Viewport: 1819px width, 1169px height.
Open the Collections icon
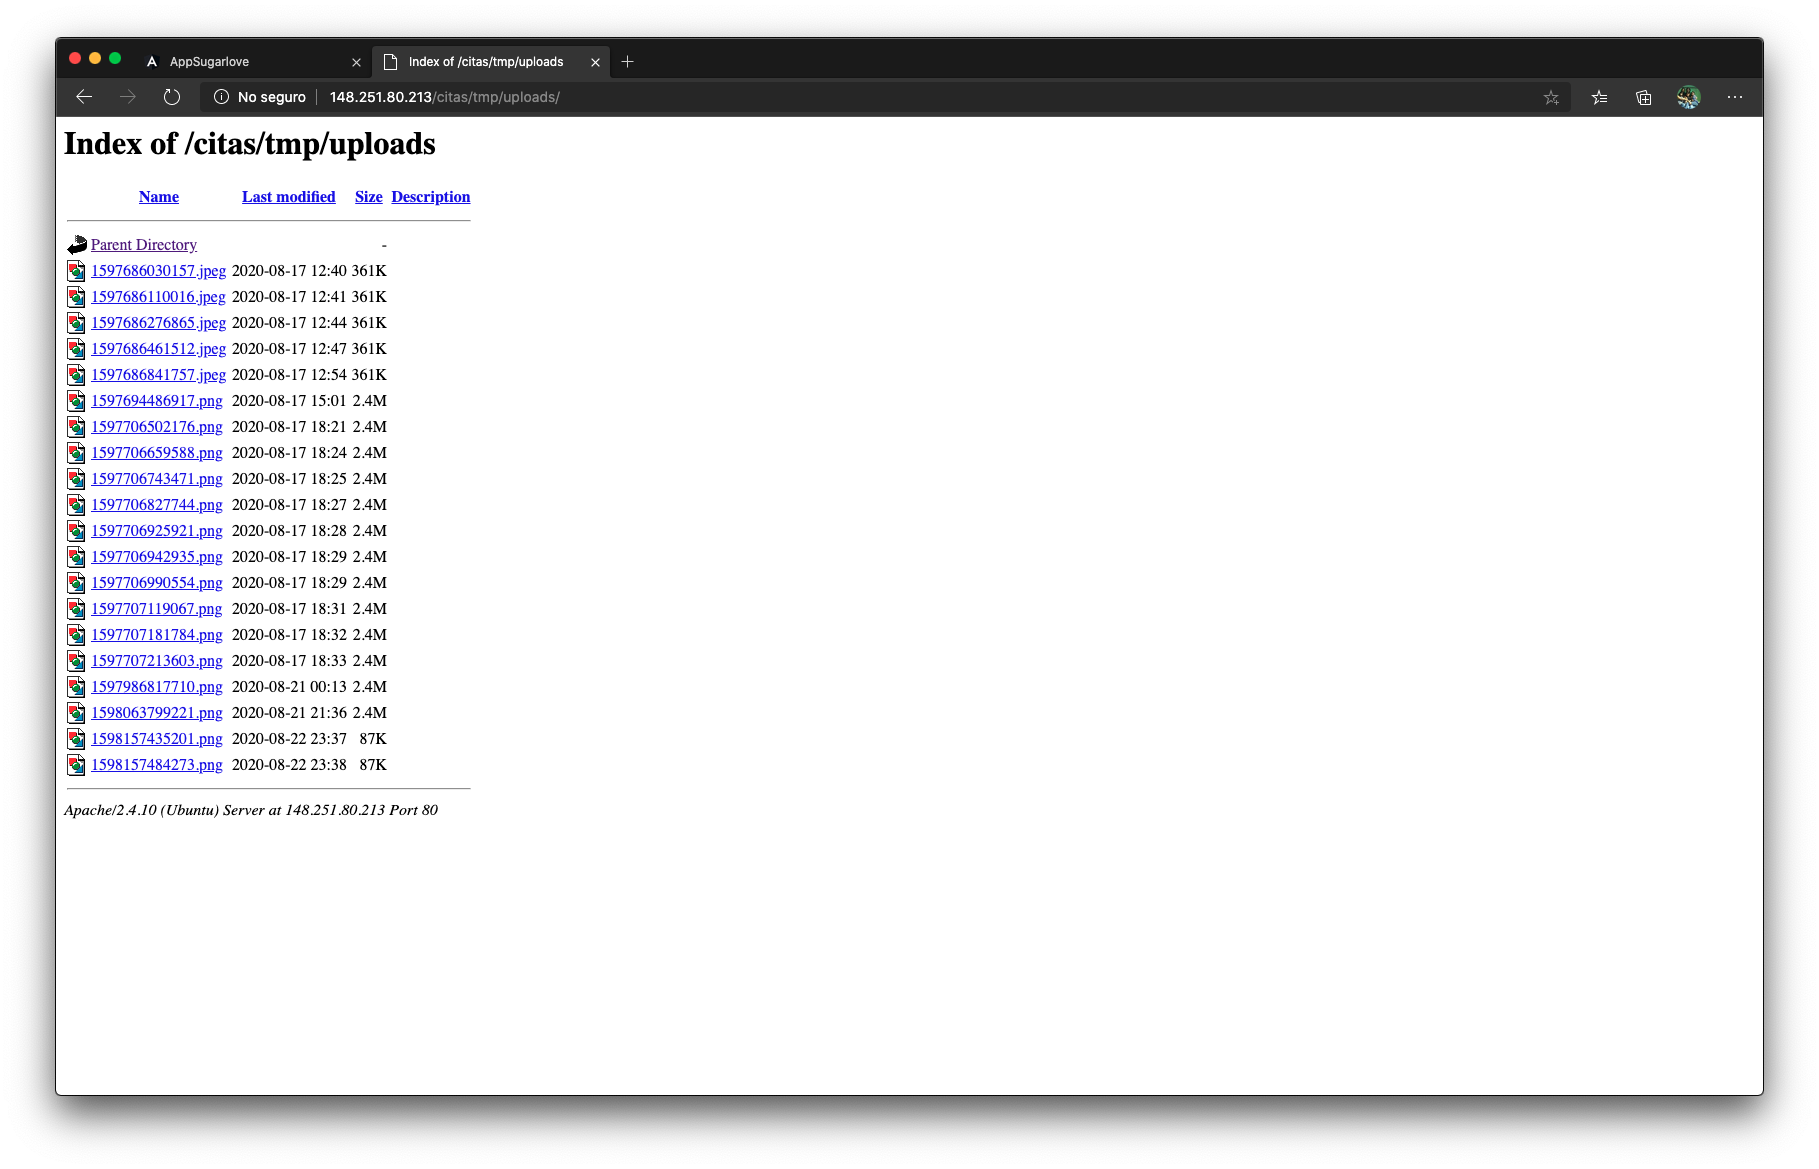[1643, 97]
